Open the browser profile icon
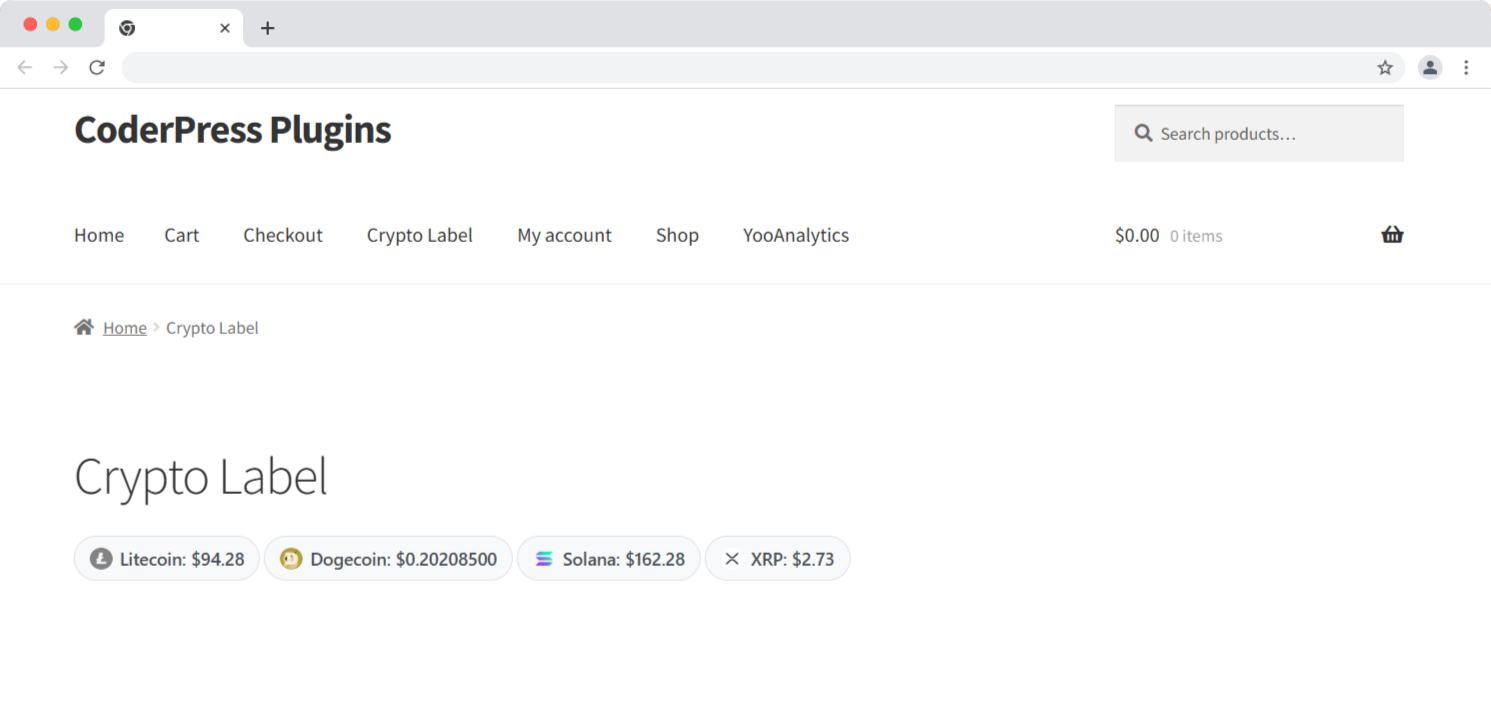 [1430, 68]
